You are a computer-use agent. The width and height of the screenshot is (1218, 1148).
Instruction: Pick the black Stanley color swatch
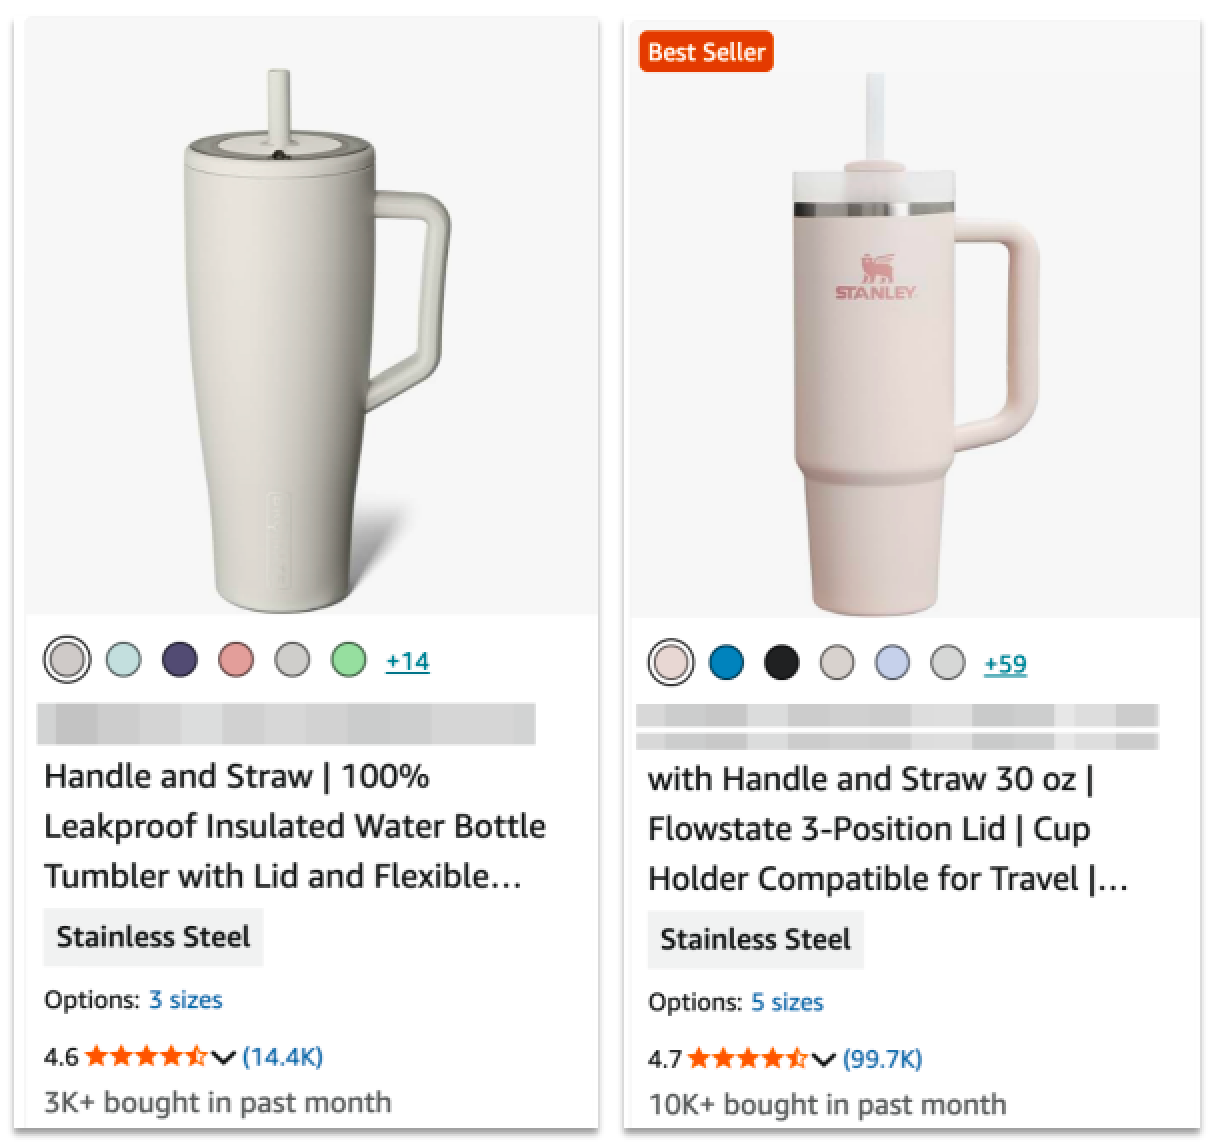tap(782, 663)
